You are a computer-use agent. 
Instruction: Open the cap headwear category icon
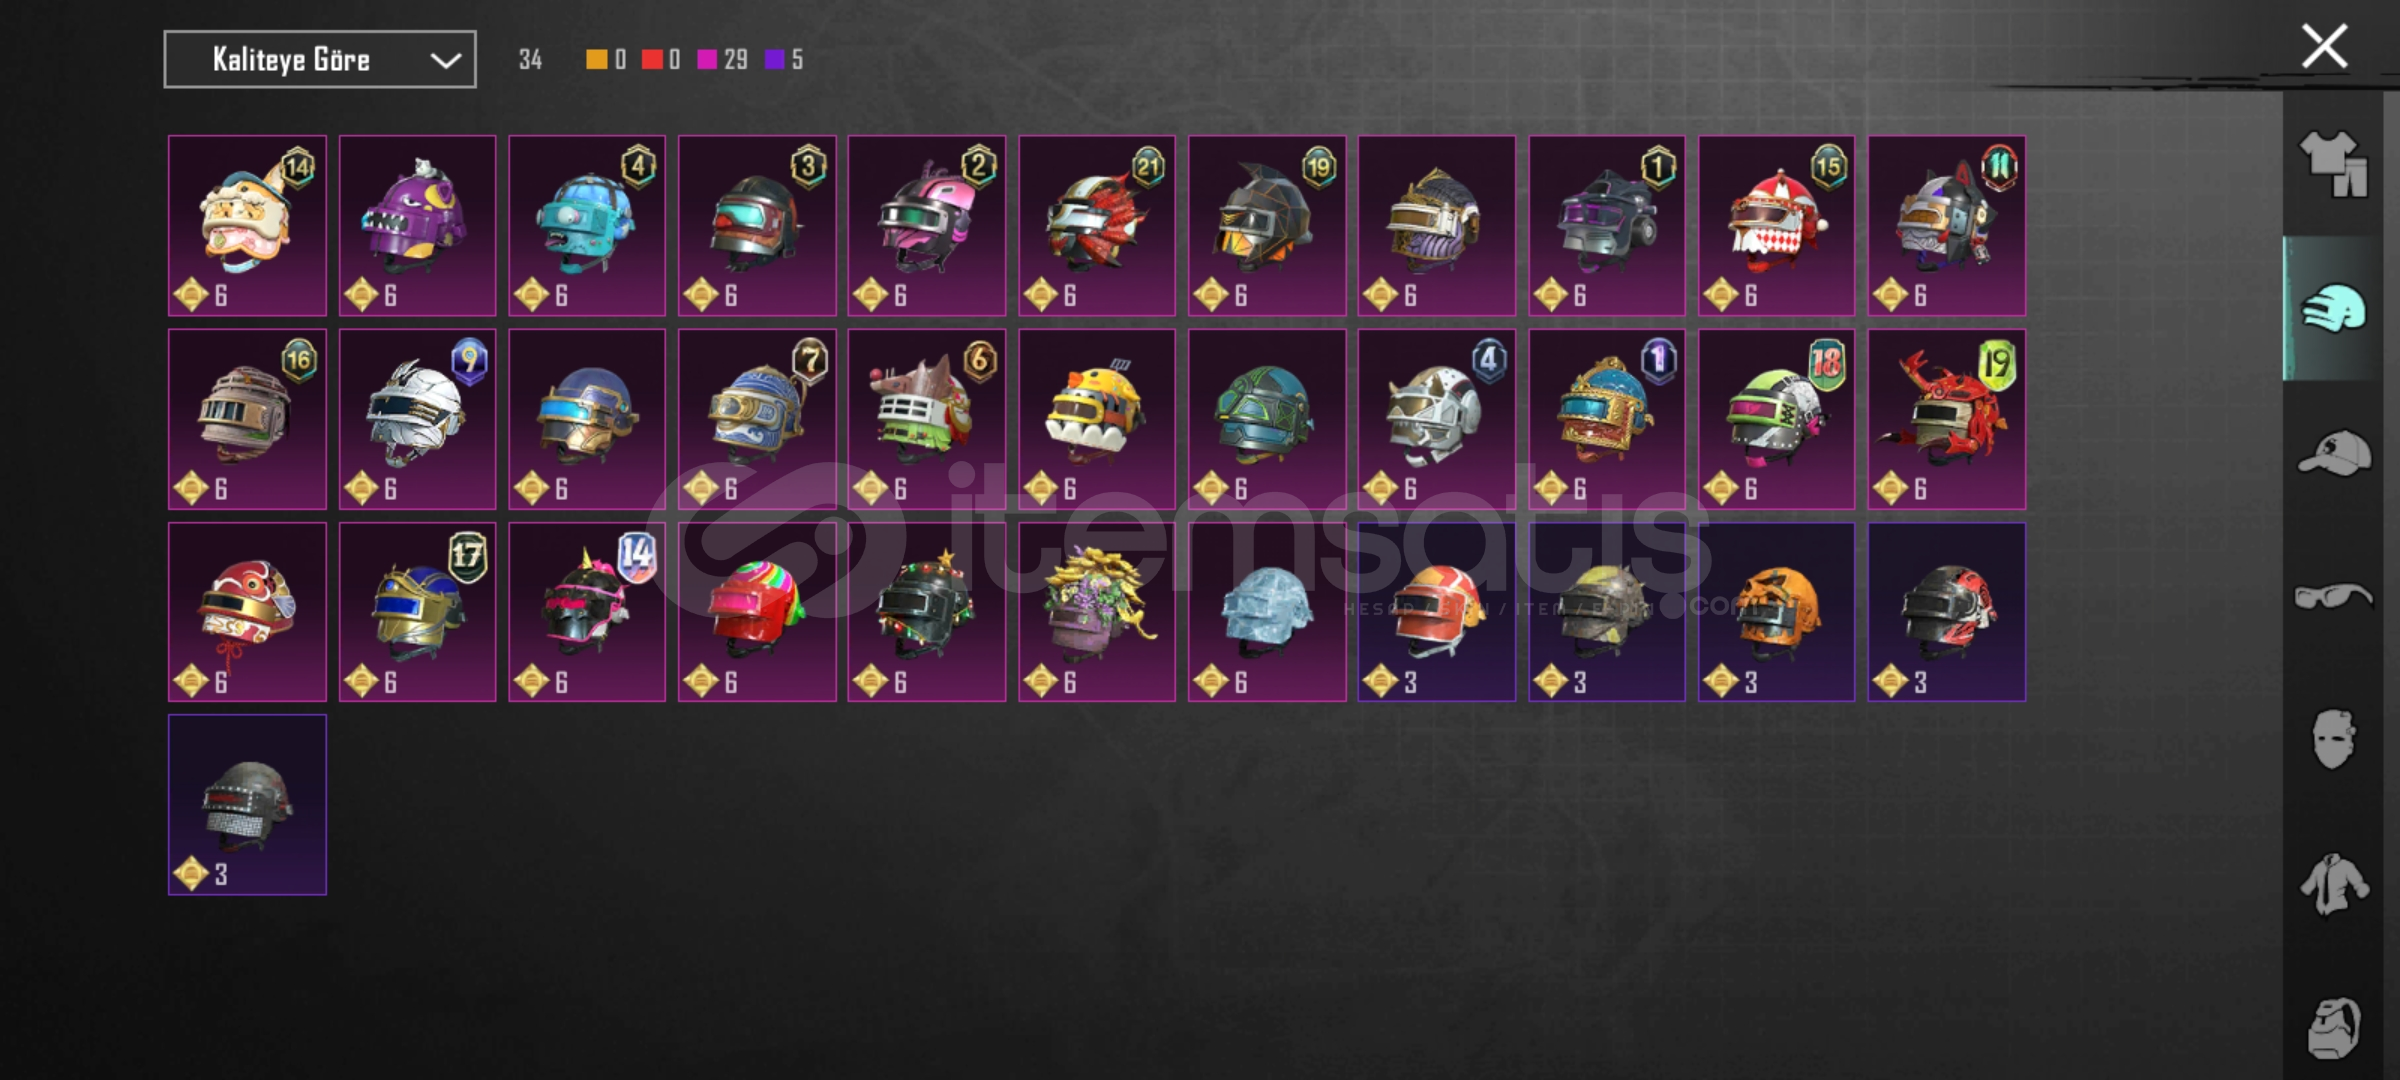click(x=2333, y=453)
